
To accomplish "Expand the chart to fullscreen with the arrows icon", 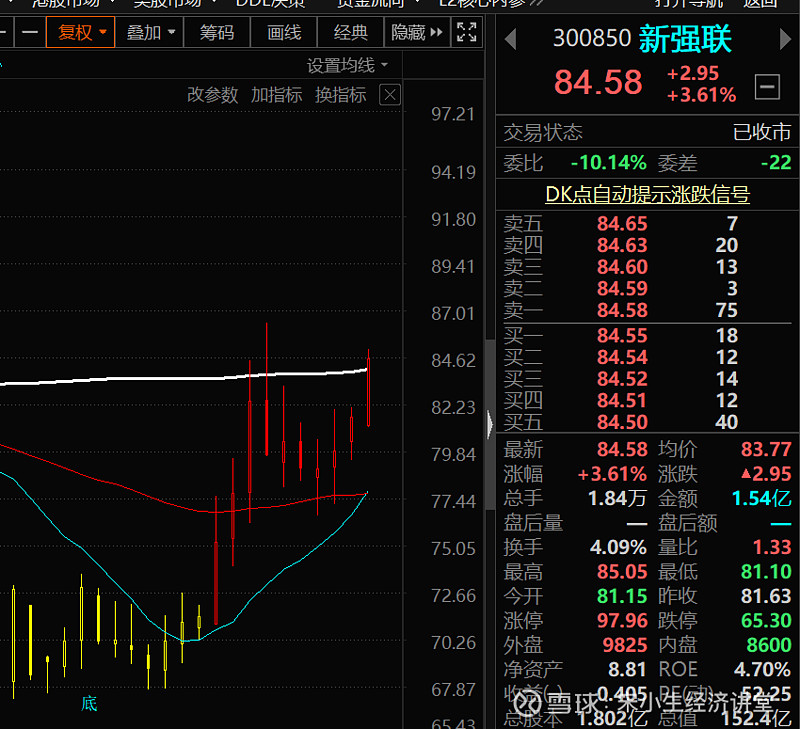I will [x=463, y=32].
